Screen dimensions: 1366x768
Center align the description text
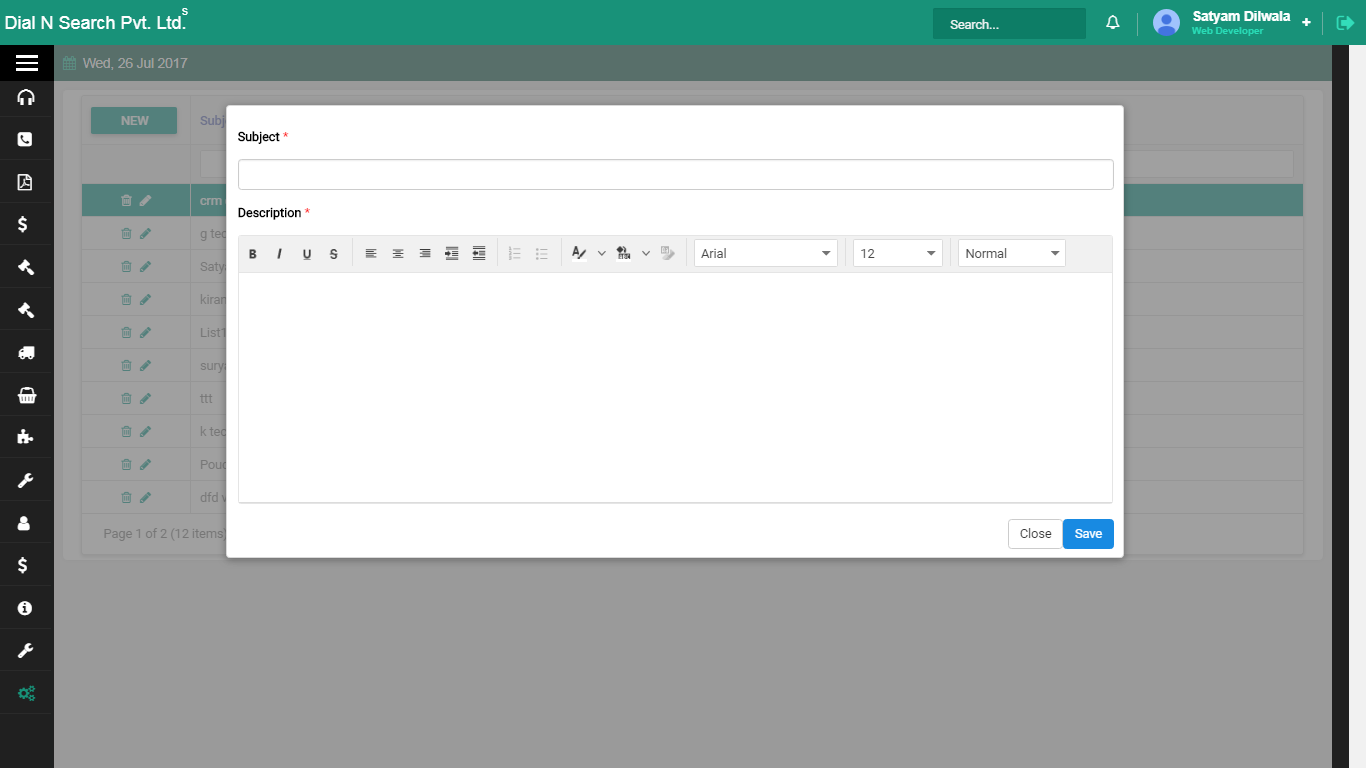tap(398, 254)
